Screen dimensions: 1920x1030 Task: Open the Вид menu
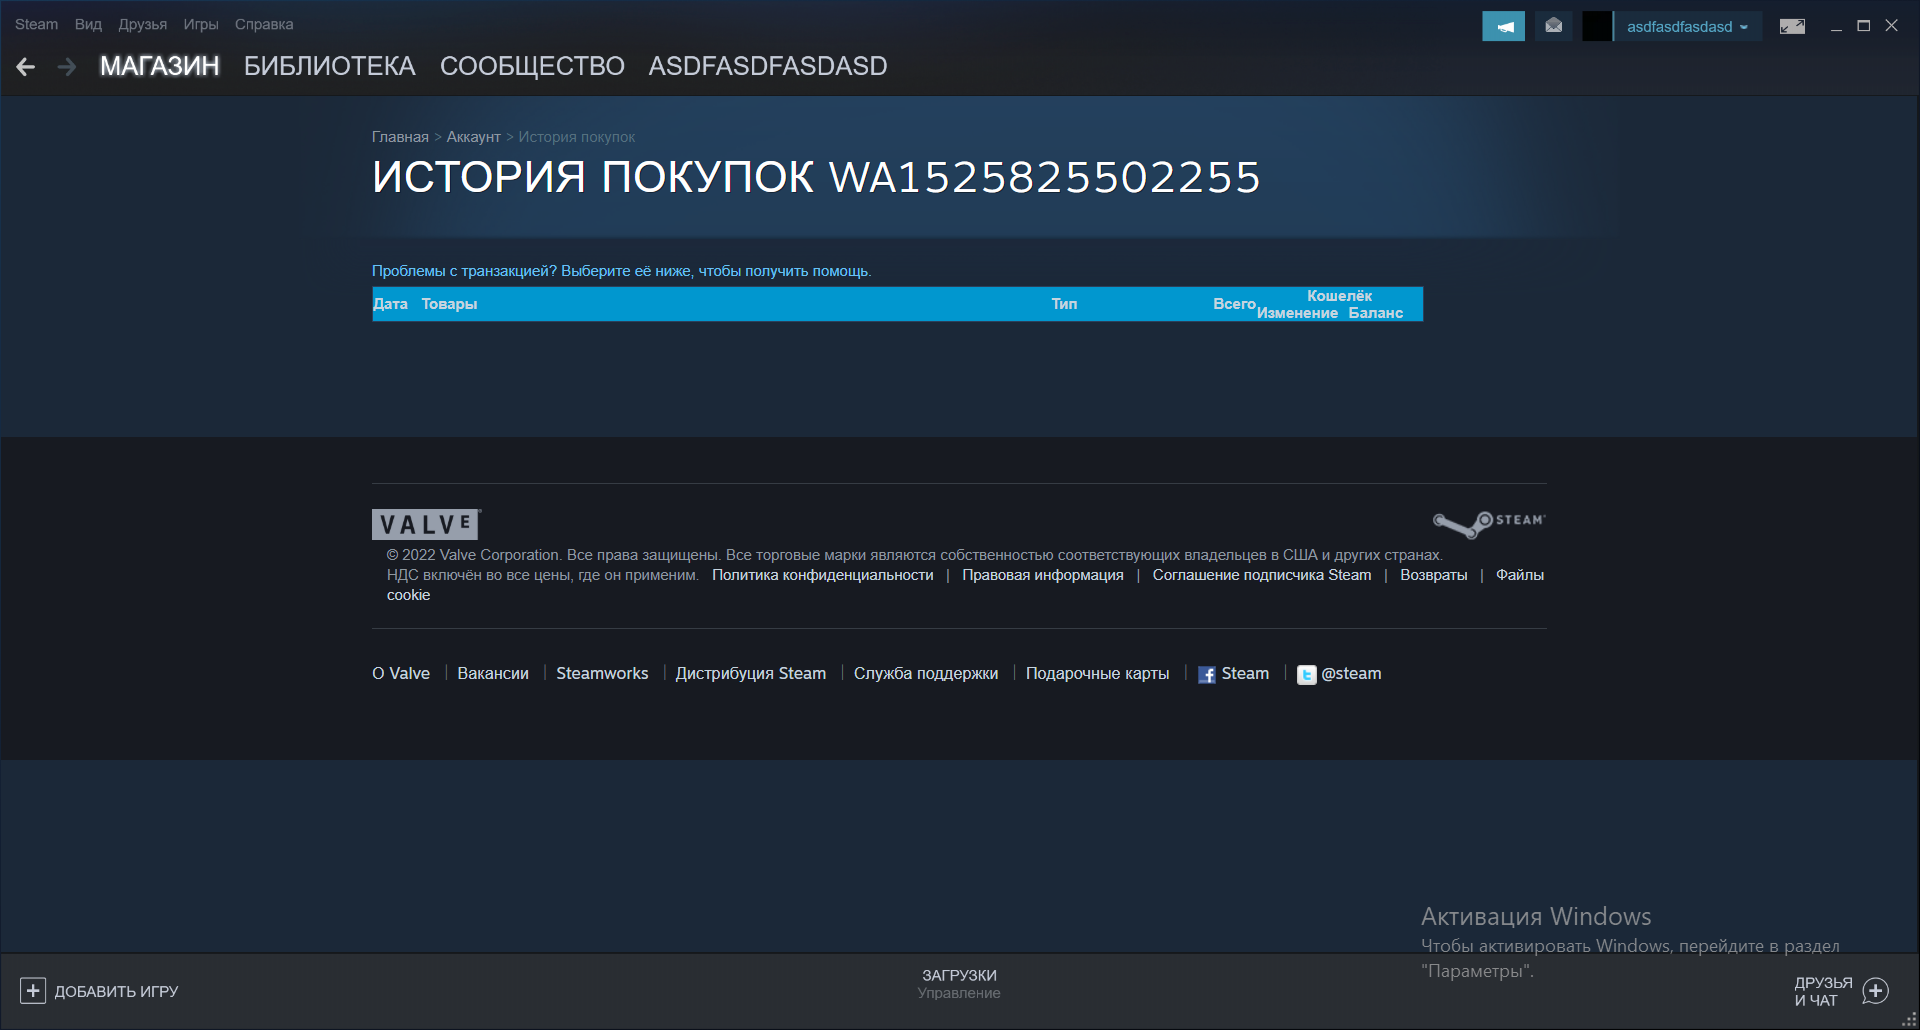pyautogui.click(x=88, y=24)
